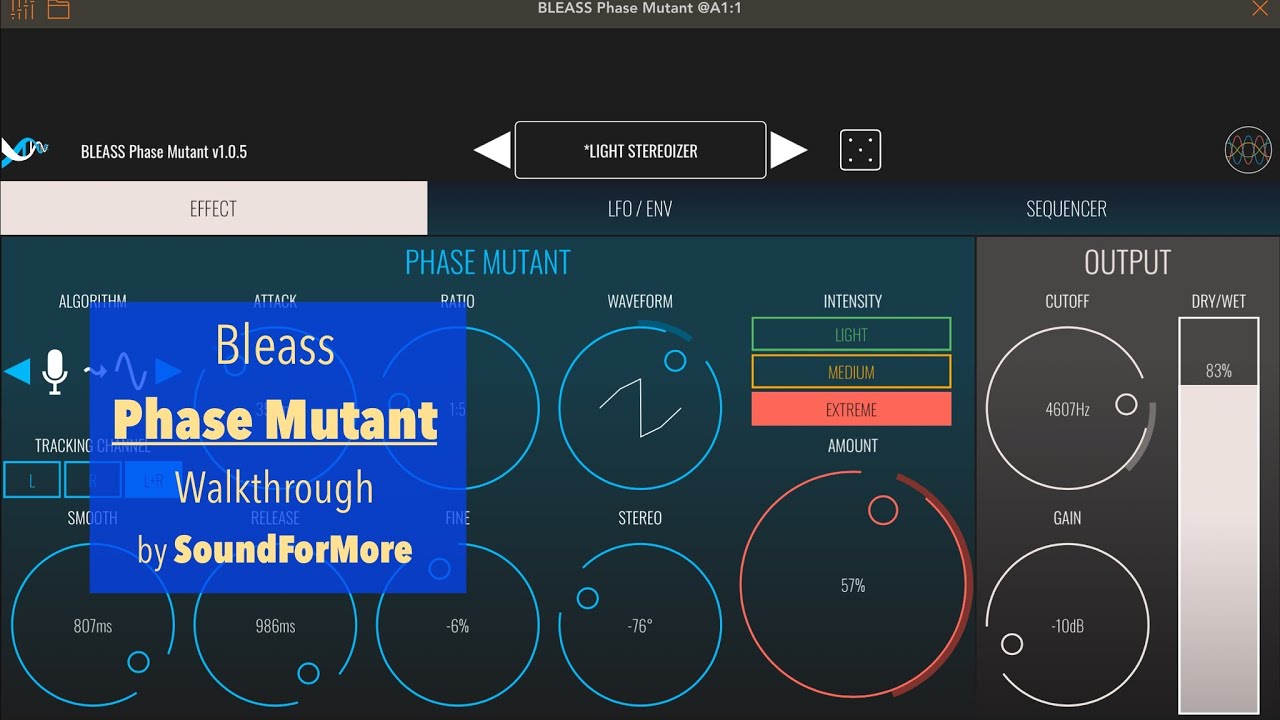Select LIGHT intensity
This screenshot has height=720, width=1280.
(851, 334)
